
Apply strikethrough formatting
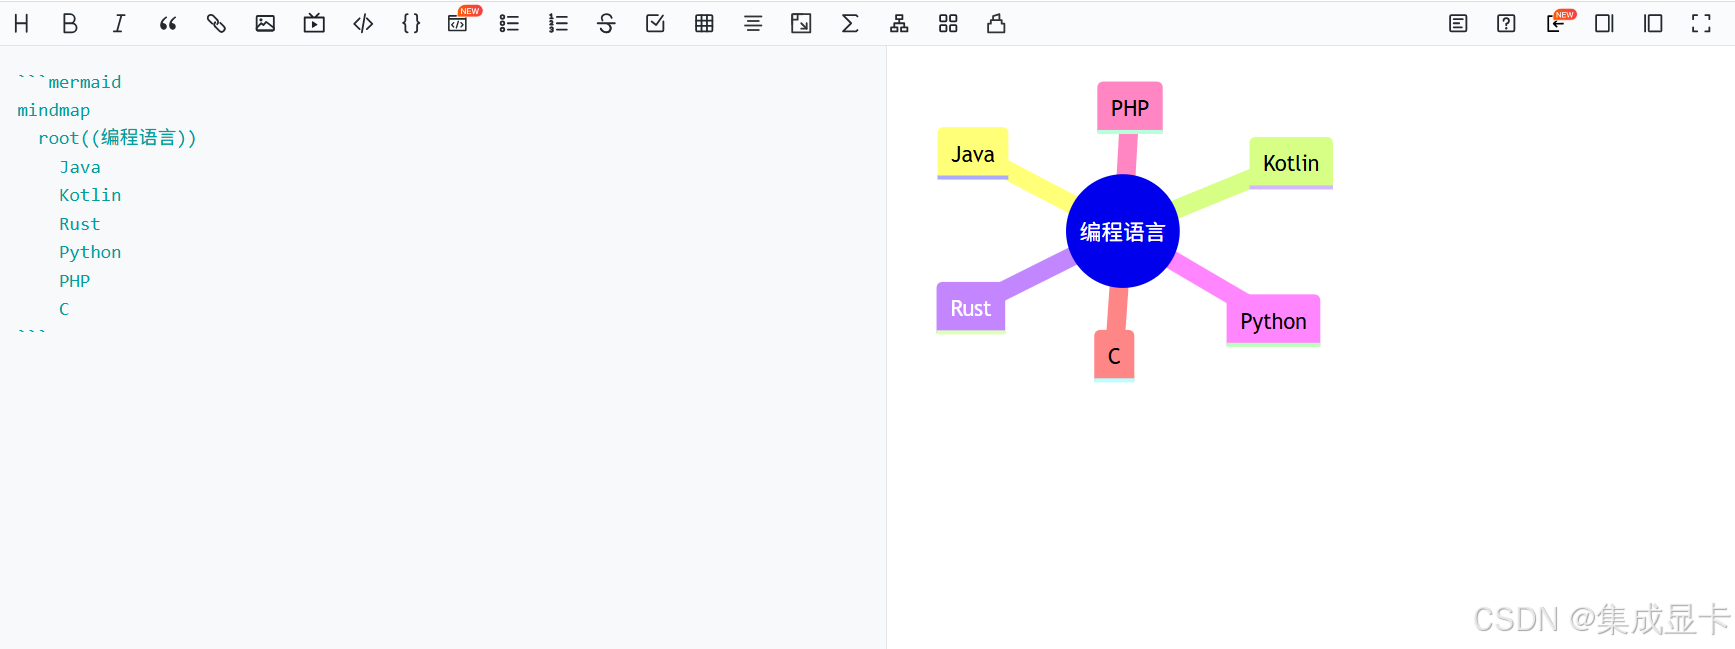pos(606,23)
